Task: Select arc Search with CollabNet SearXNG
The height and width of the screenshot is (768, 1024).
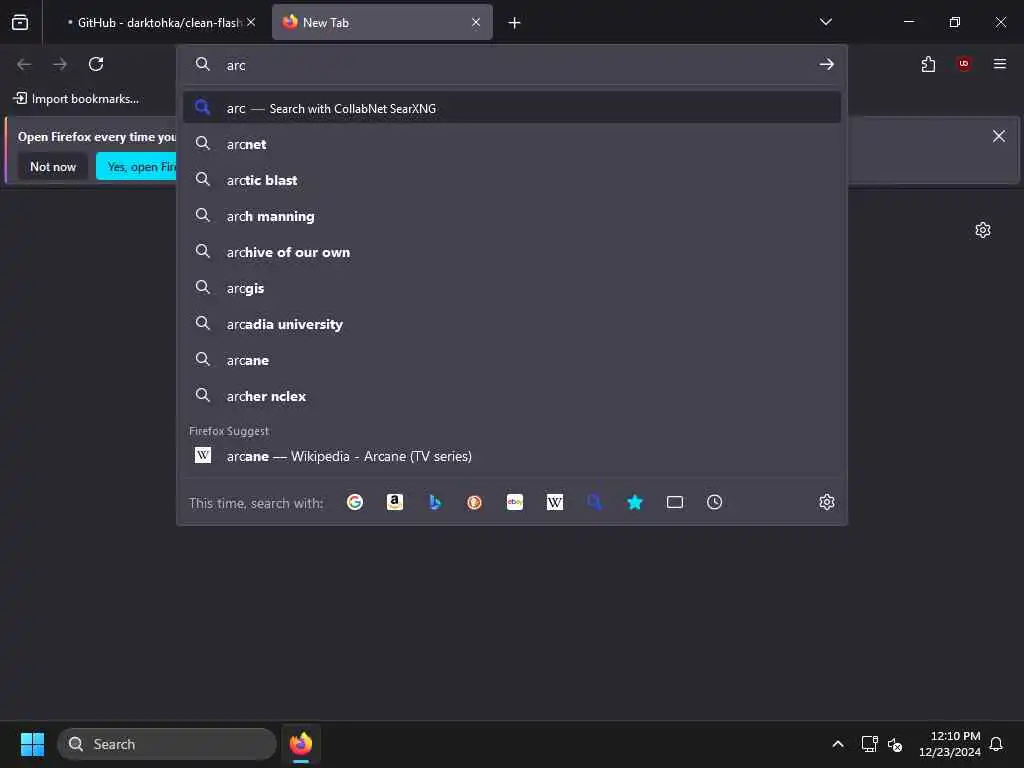Action: [512, 108]
